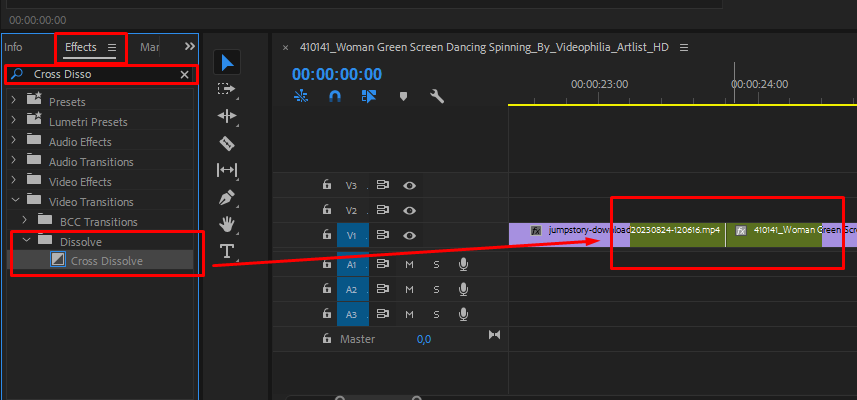Toggle track lock for A2
This screenshot has height=400, width=857.
327,289
